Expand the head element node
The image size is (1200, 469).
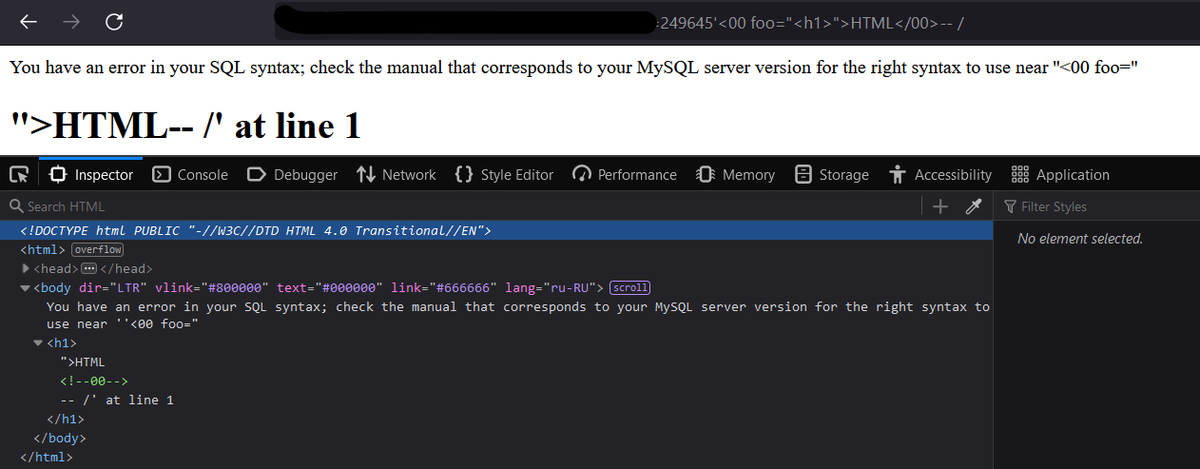point(25,269)
